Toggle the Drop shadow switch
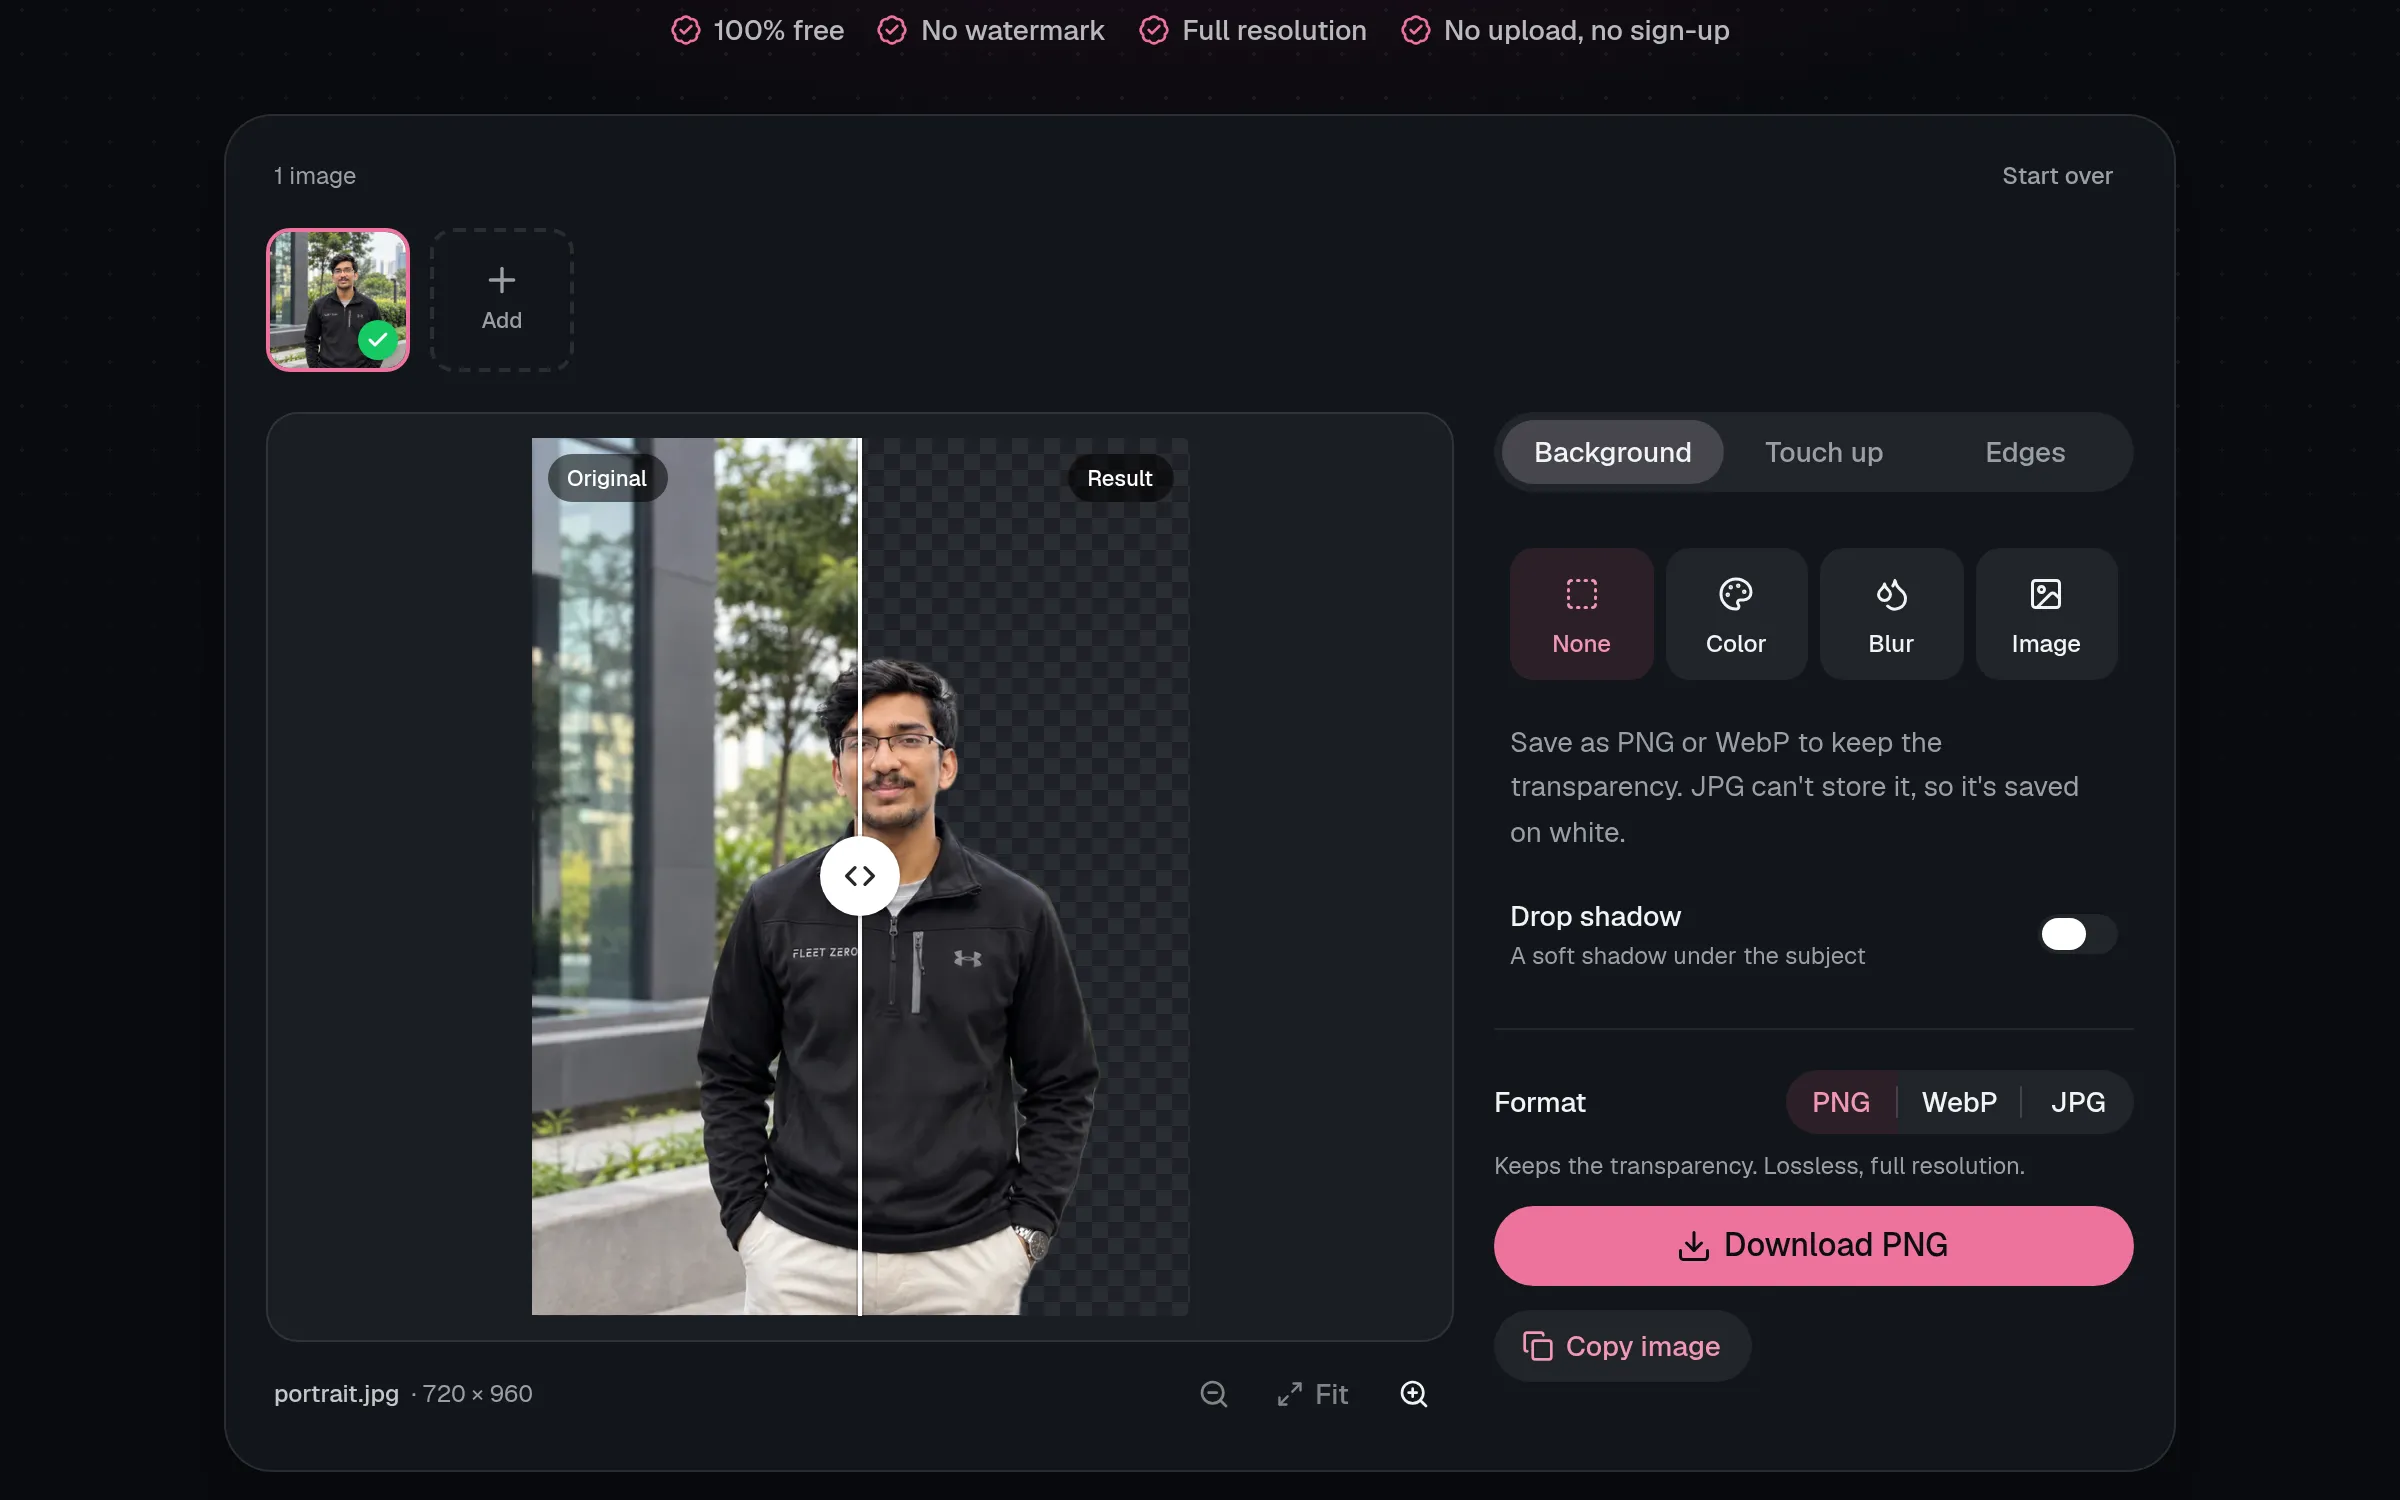 [x=2078, y=934]
